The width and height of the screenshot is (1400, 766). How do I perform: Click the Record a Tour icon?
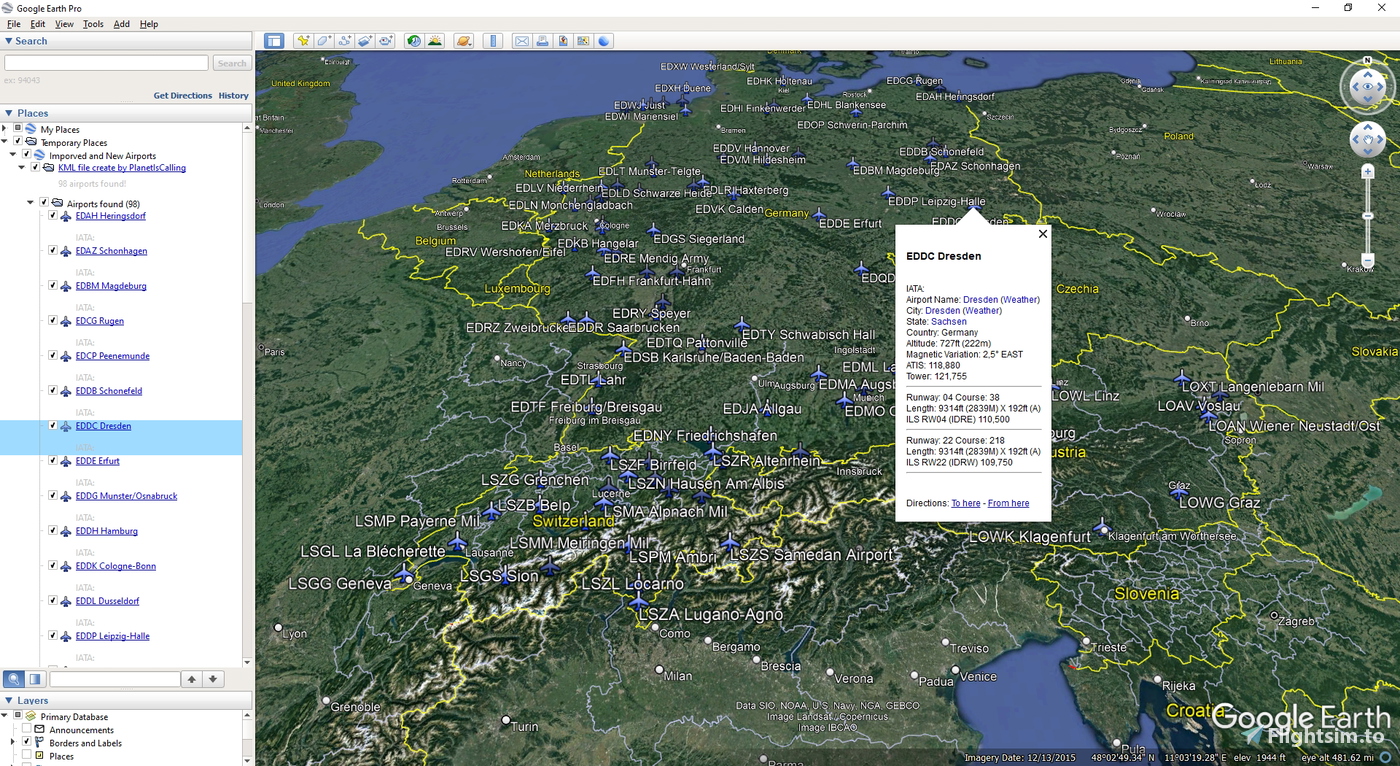386,41
